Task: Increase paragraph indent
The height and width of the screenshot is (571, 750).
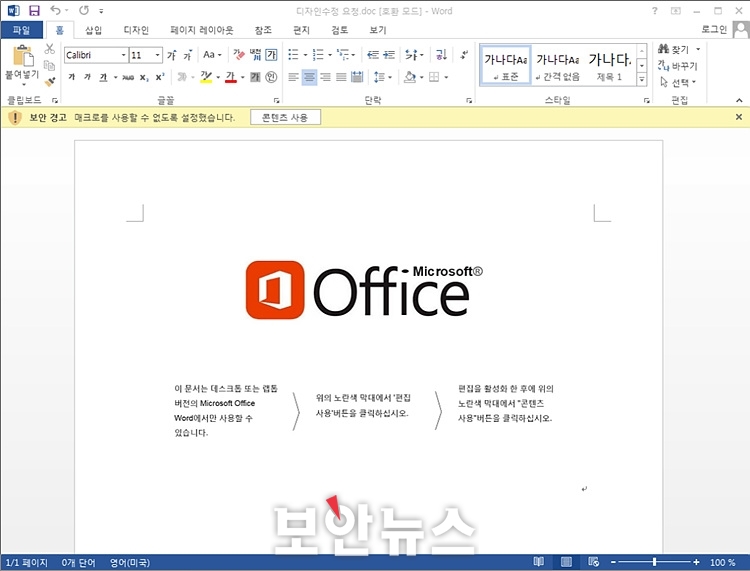Action: 389,55
